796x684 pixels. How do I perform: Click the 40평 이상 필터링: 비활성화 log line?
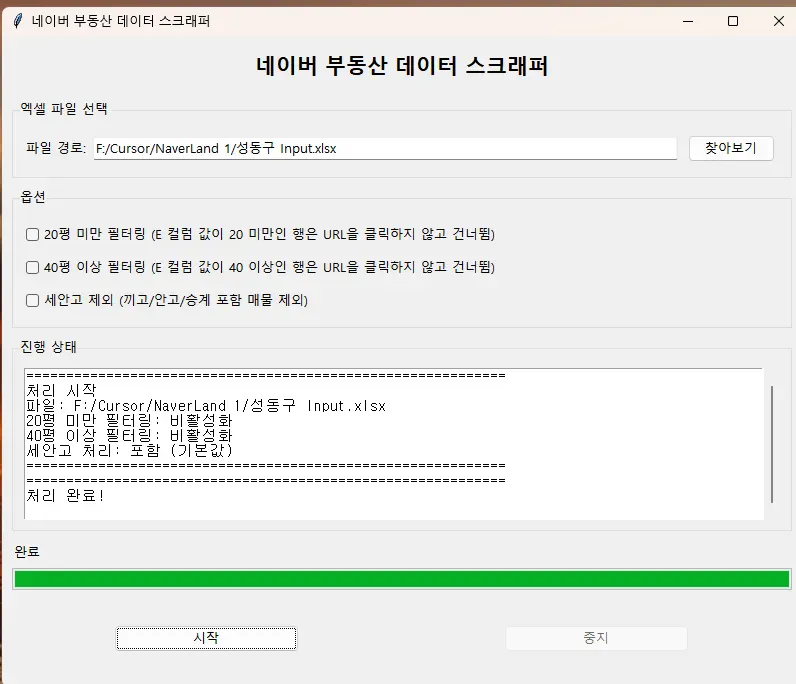(129, 435)
